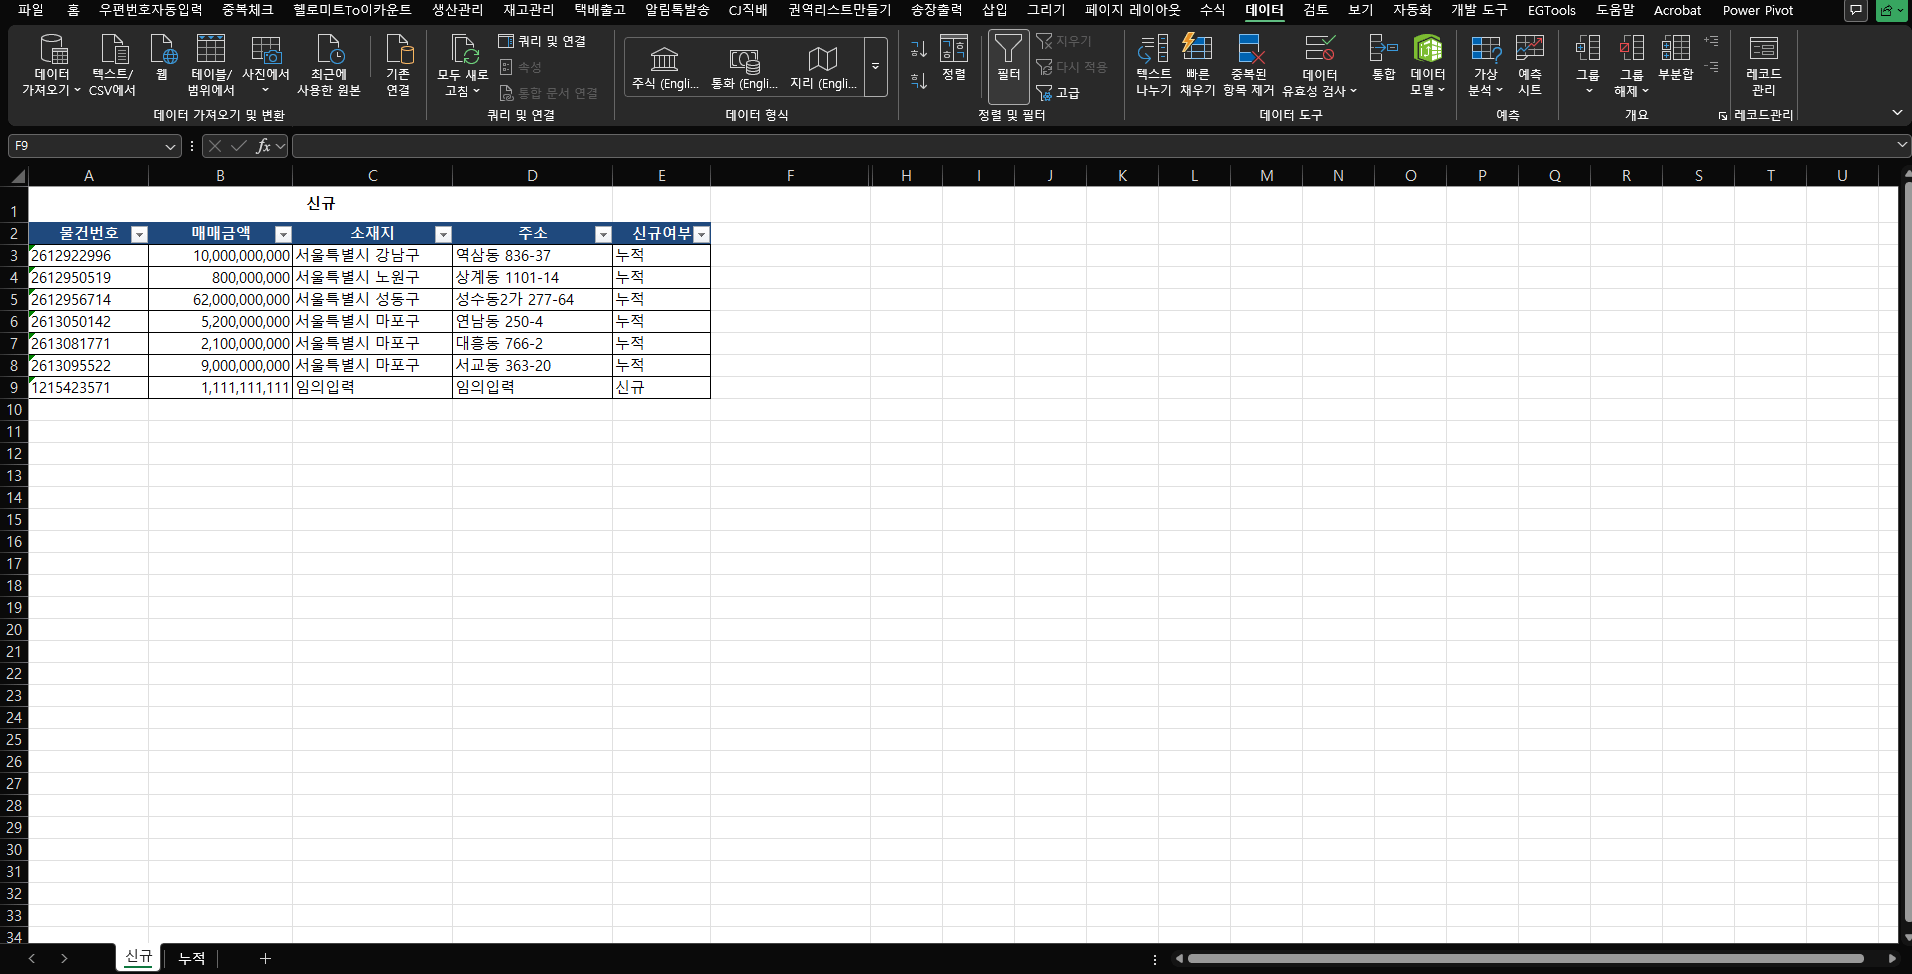Add a new sheet with plus button
This screenshot has height=974, width=1912.
[265, 958]
